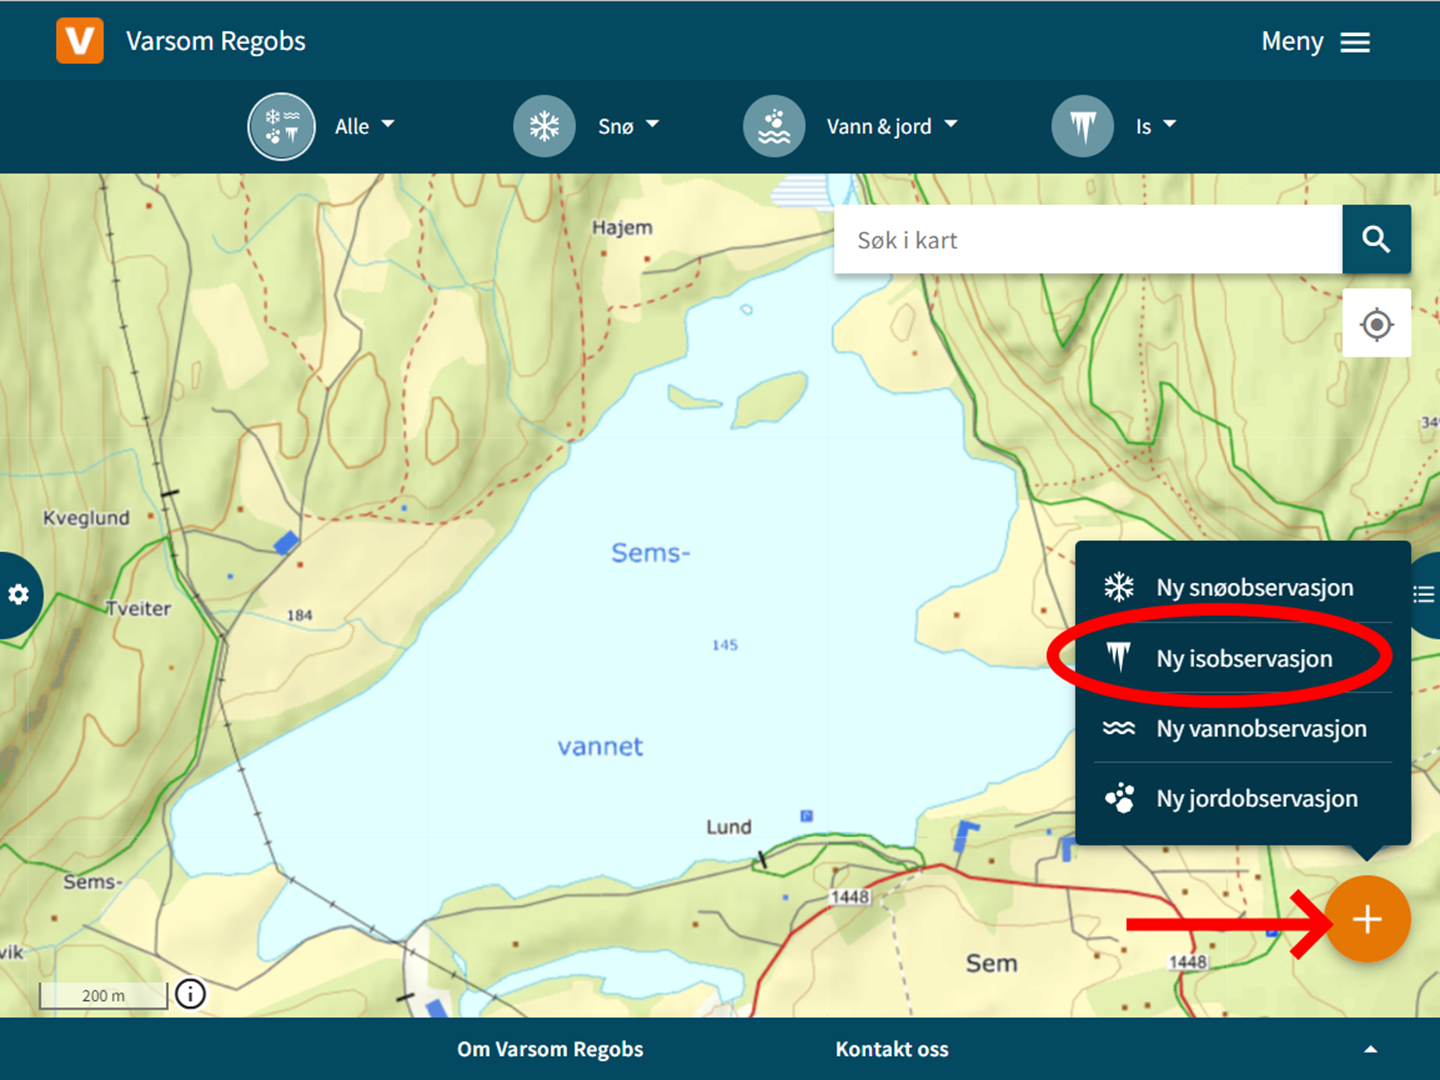Expand the Vann & jord dropdown arrow
1440x1080 pixels.
click(951, 125)
